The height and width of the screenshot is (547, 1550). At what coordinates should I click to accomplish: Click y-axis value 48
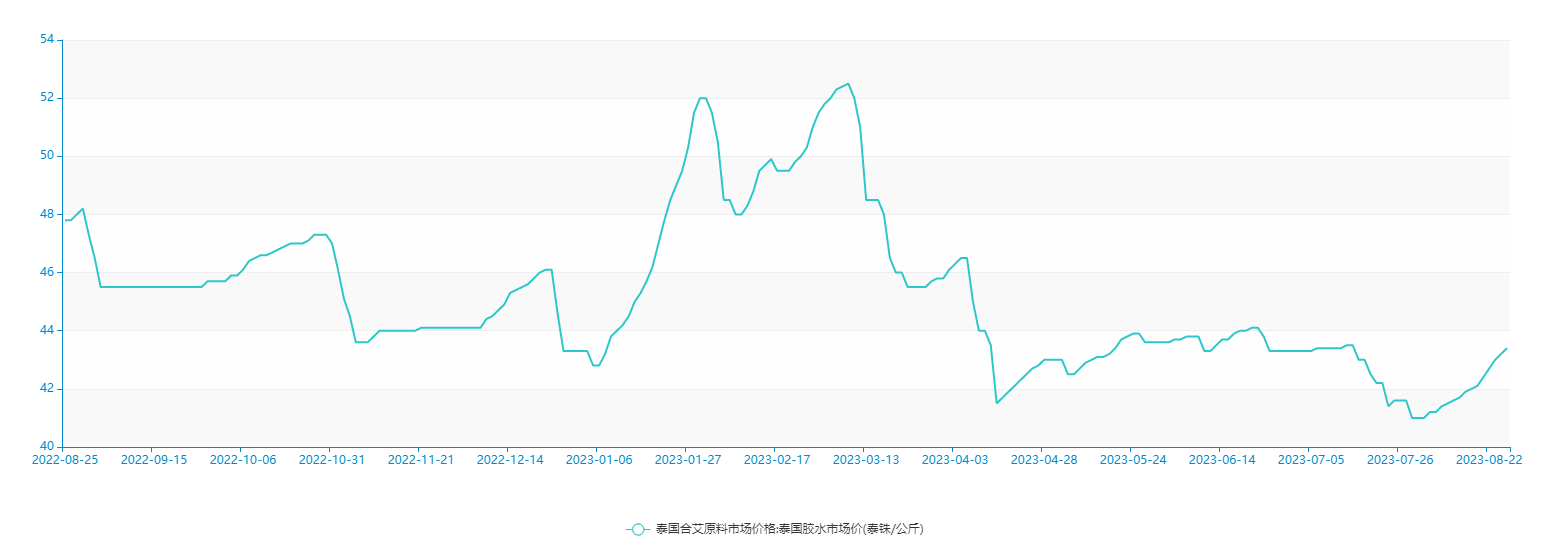click(47, 214)
